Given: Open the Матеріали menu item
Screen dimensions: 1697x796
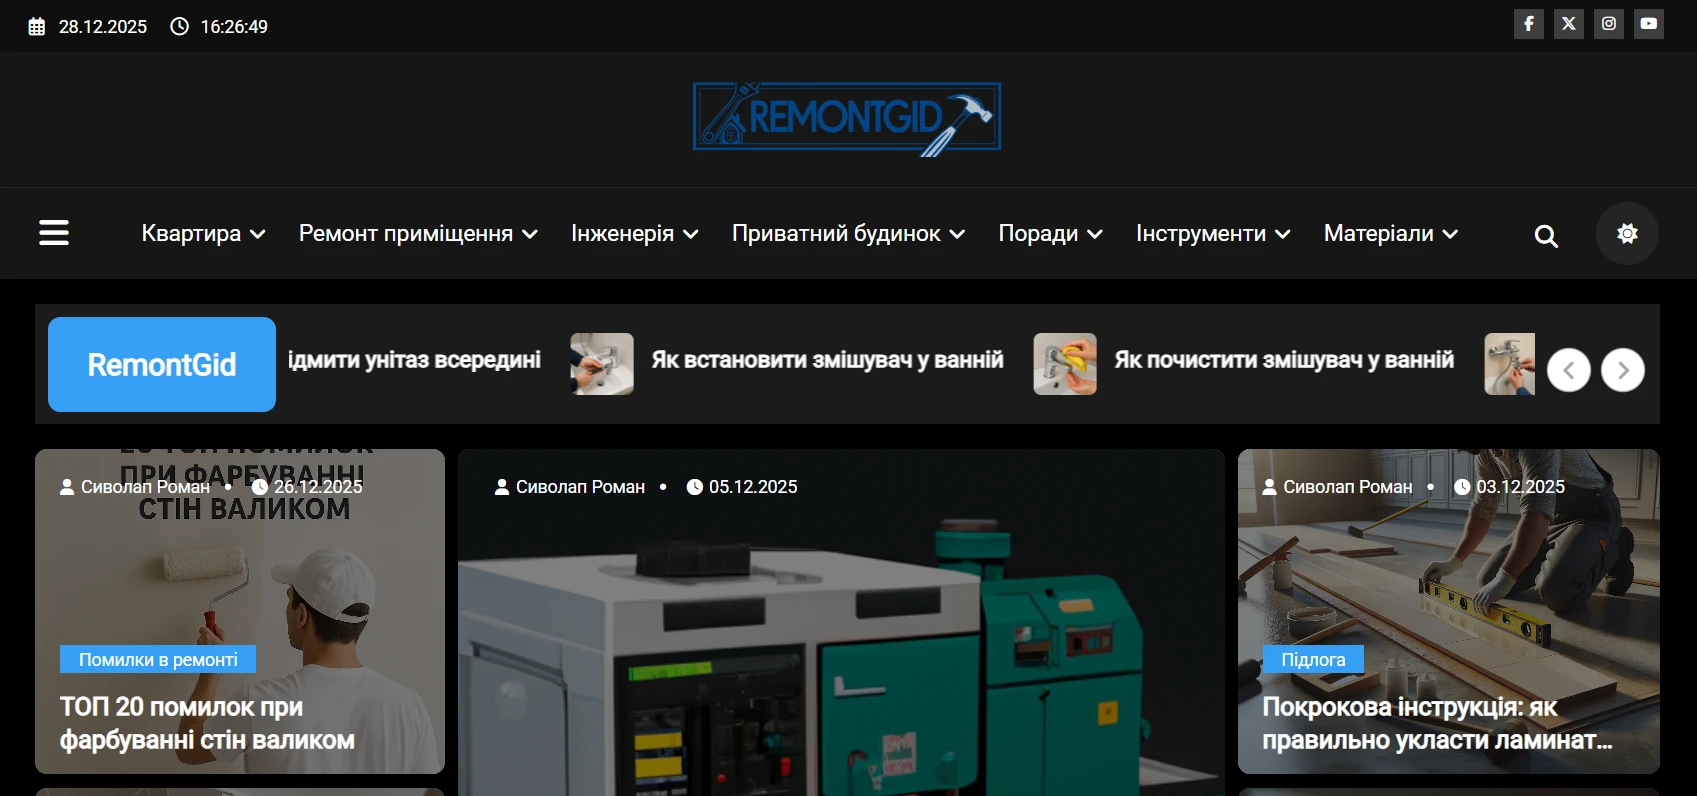Looking at the screenshot, I should point(1390,234).
